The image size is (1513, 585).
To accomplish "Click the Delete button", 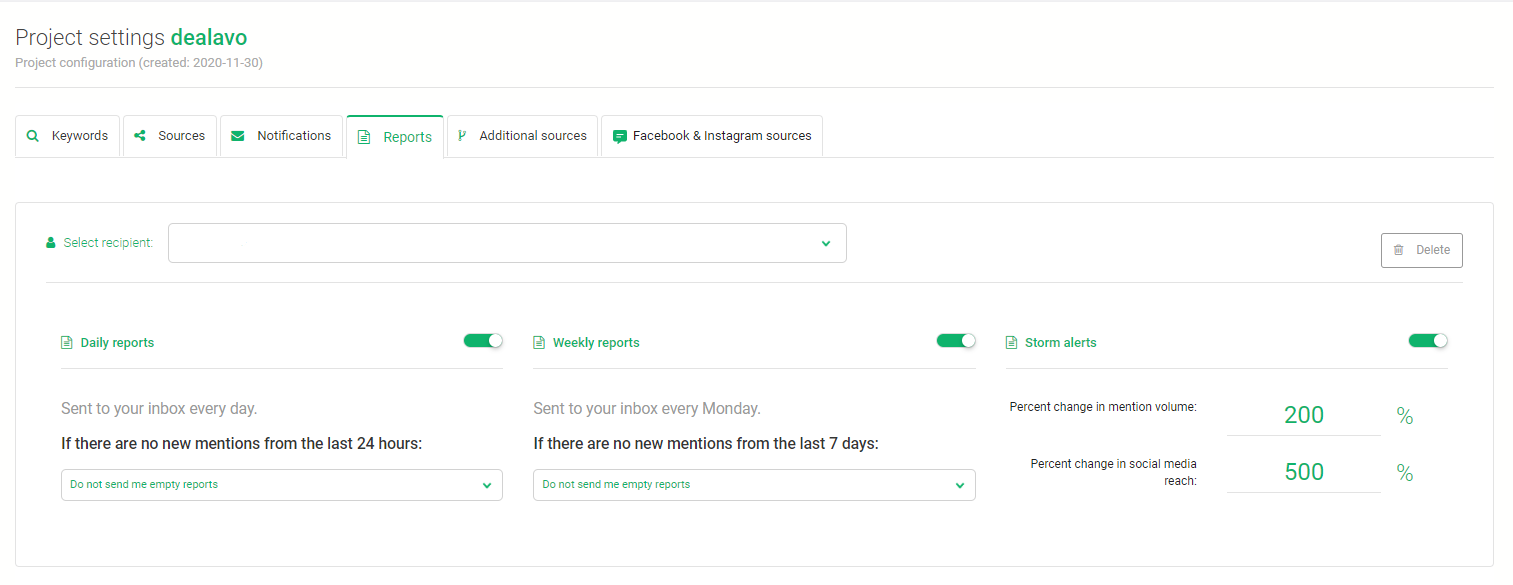I will coord(1422,250).
